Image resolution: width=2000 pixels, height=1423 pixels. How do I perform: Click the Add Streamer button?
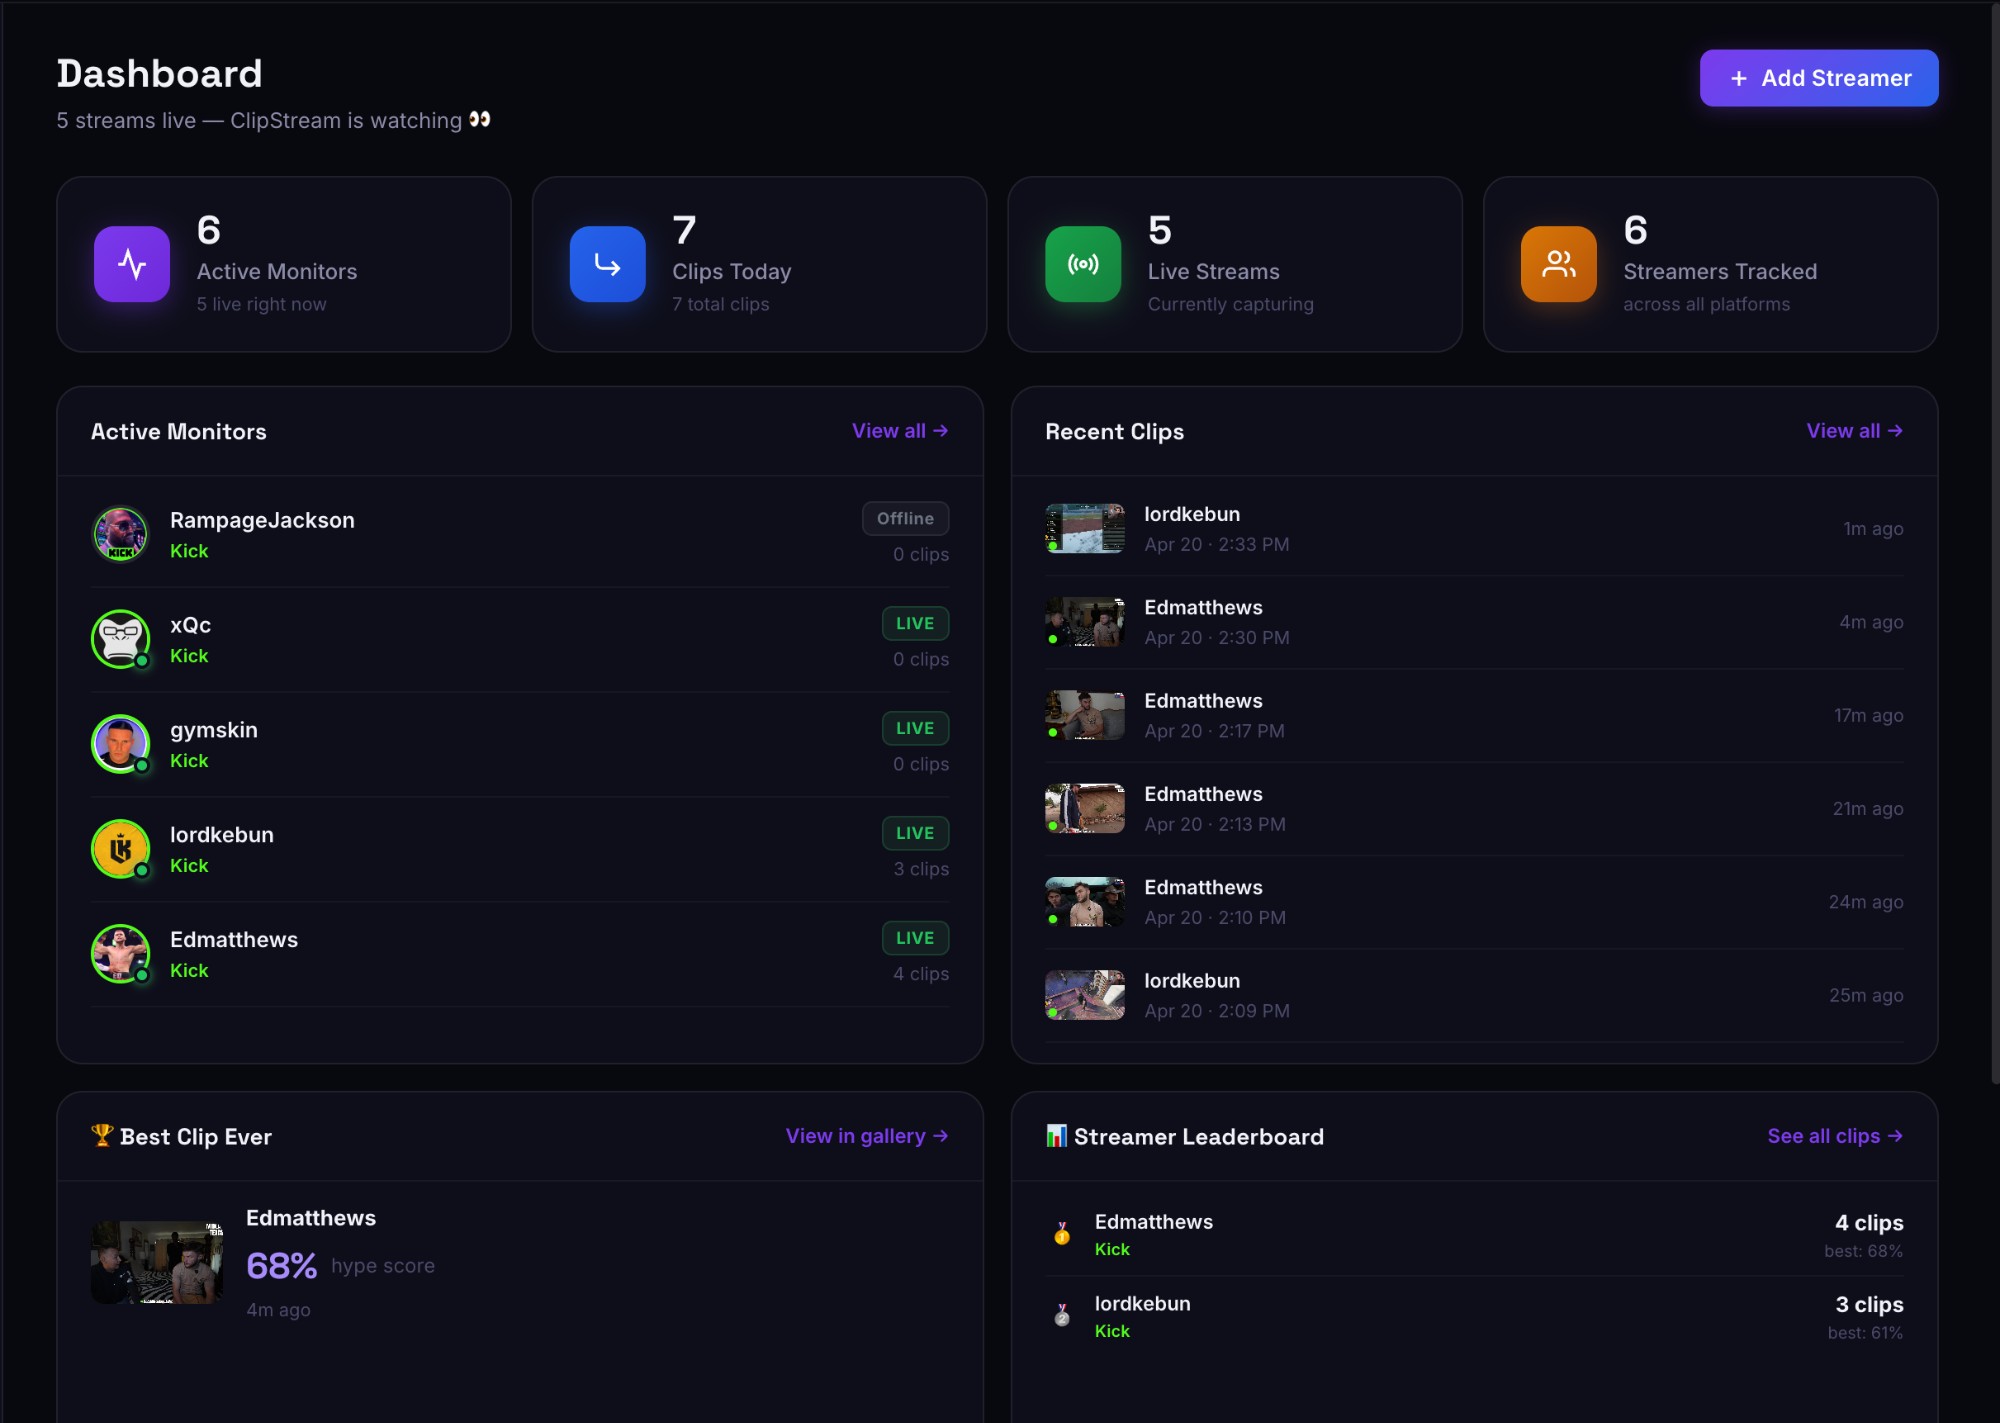click(1818, 77)
